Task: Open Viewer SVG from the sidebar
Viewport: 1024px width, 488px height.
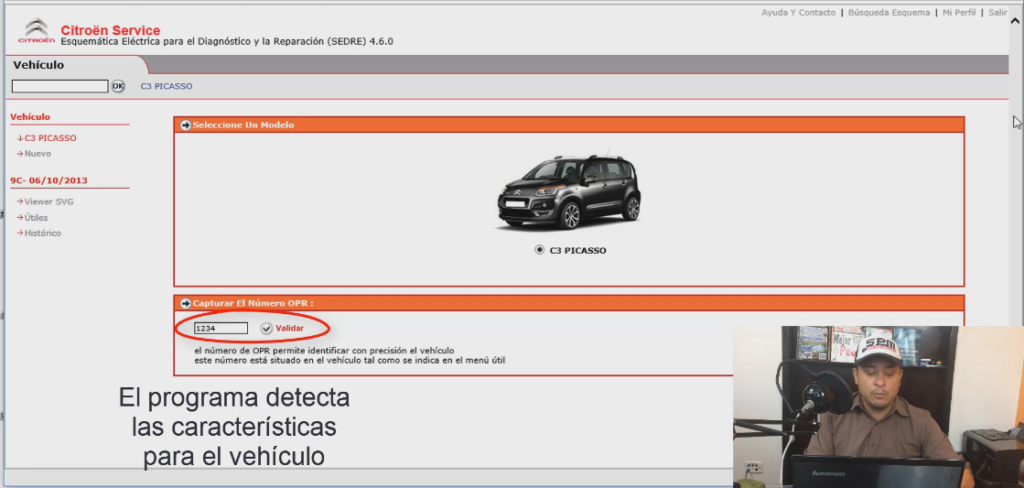Action: 49,202
